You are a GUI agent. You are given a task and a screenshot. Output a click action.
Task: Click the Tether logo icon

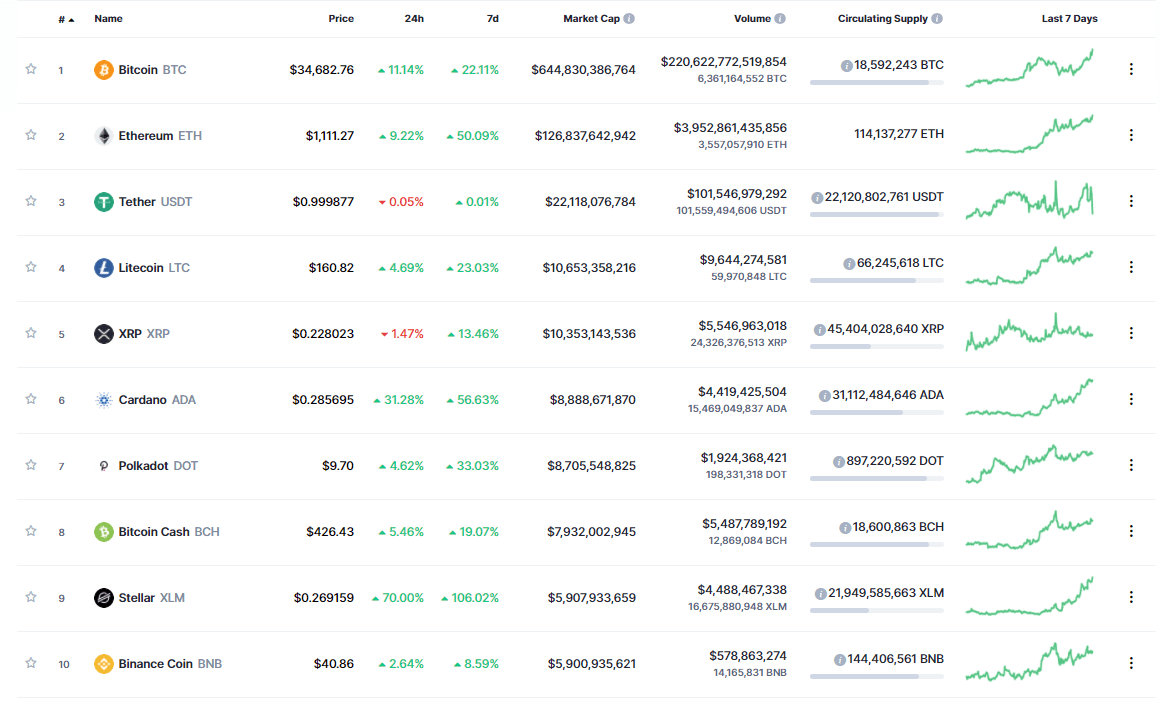[104, 202]
